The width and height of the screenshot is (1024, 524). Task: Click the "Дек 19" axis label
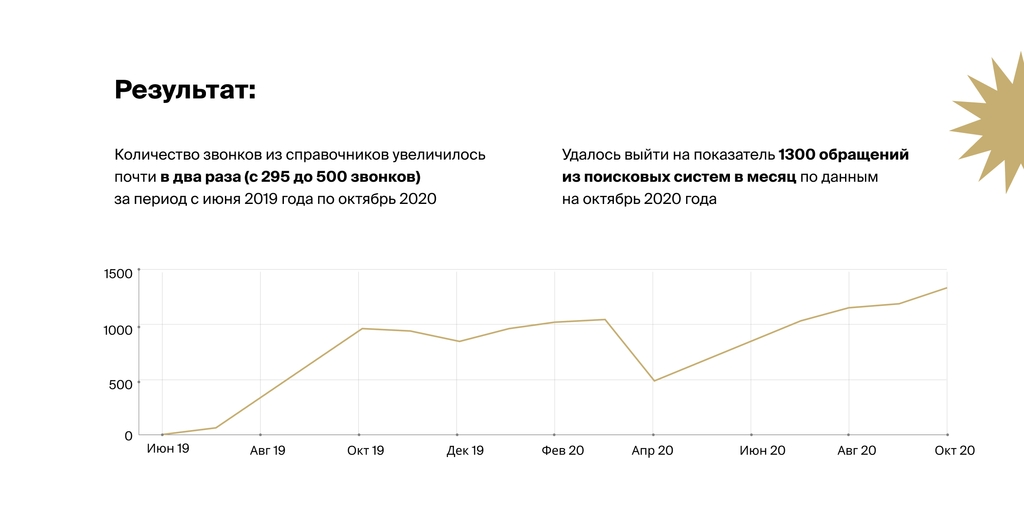pyautogui.click(x=465, y=451)
